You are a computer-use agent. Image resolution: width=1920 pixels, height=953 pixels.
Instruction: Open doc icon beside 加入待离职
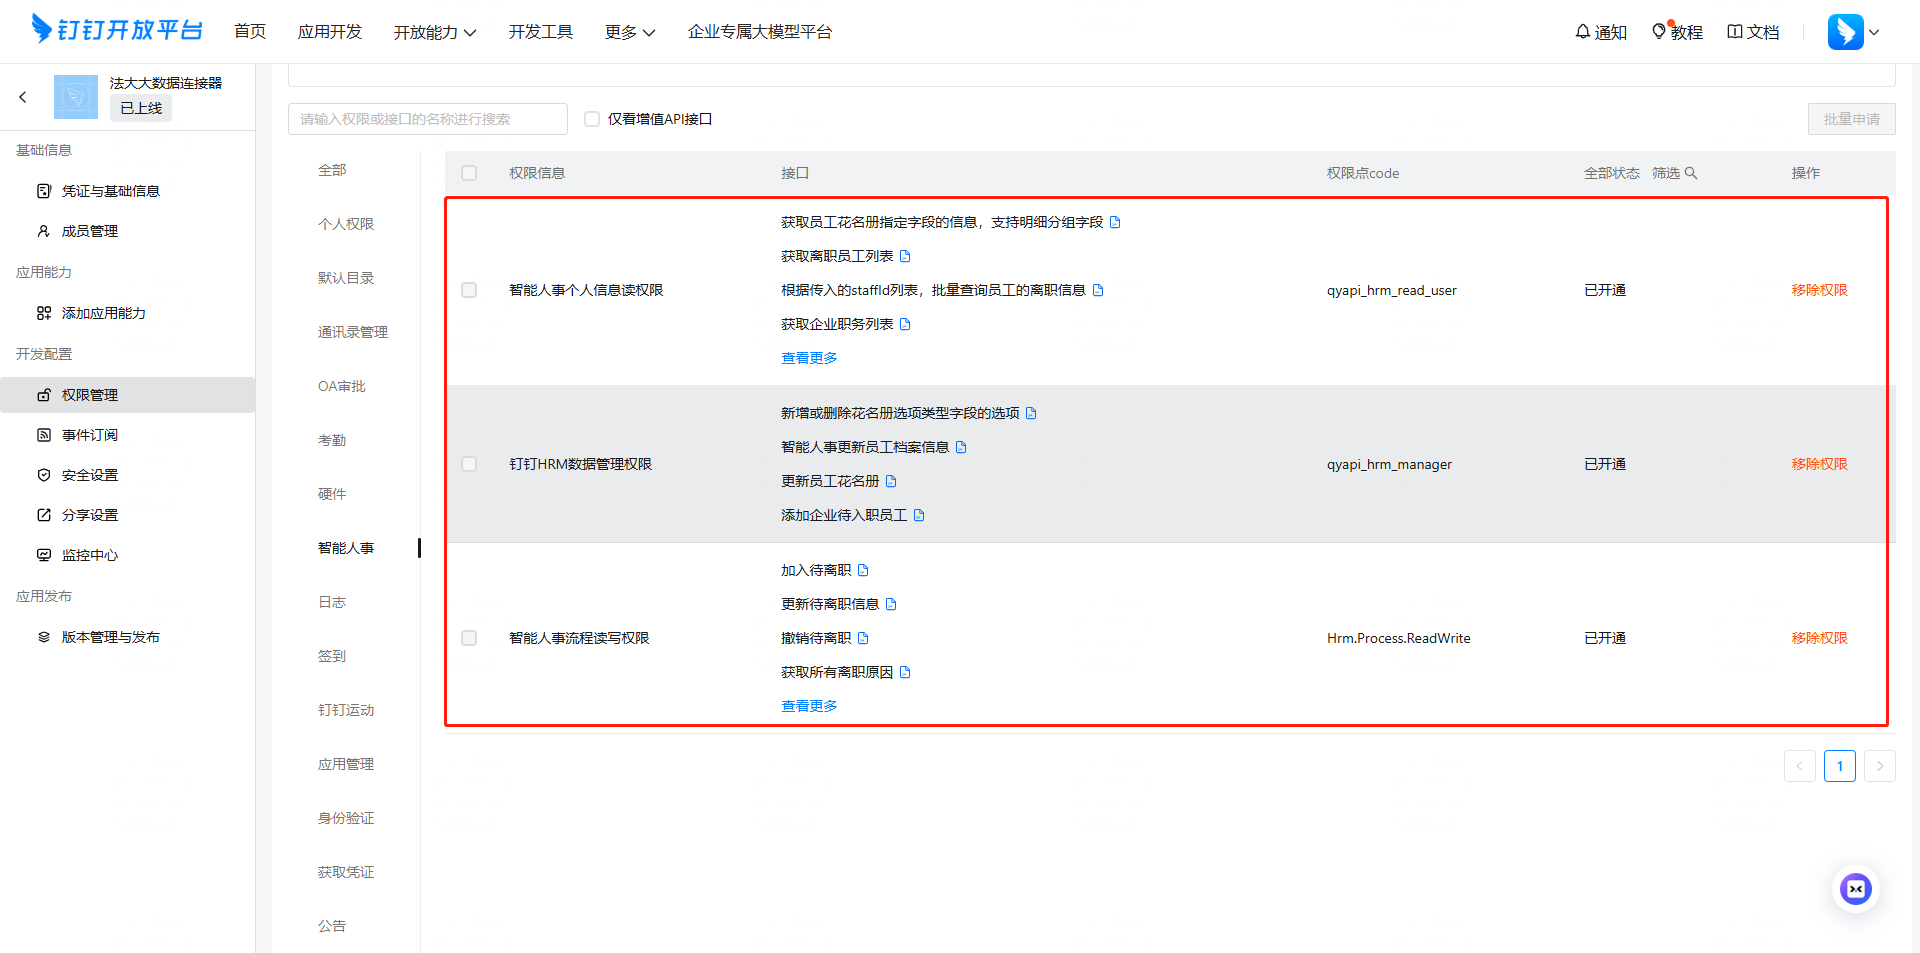point(863,570)
